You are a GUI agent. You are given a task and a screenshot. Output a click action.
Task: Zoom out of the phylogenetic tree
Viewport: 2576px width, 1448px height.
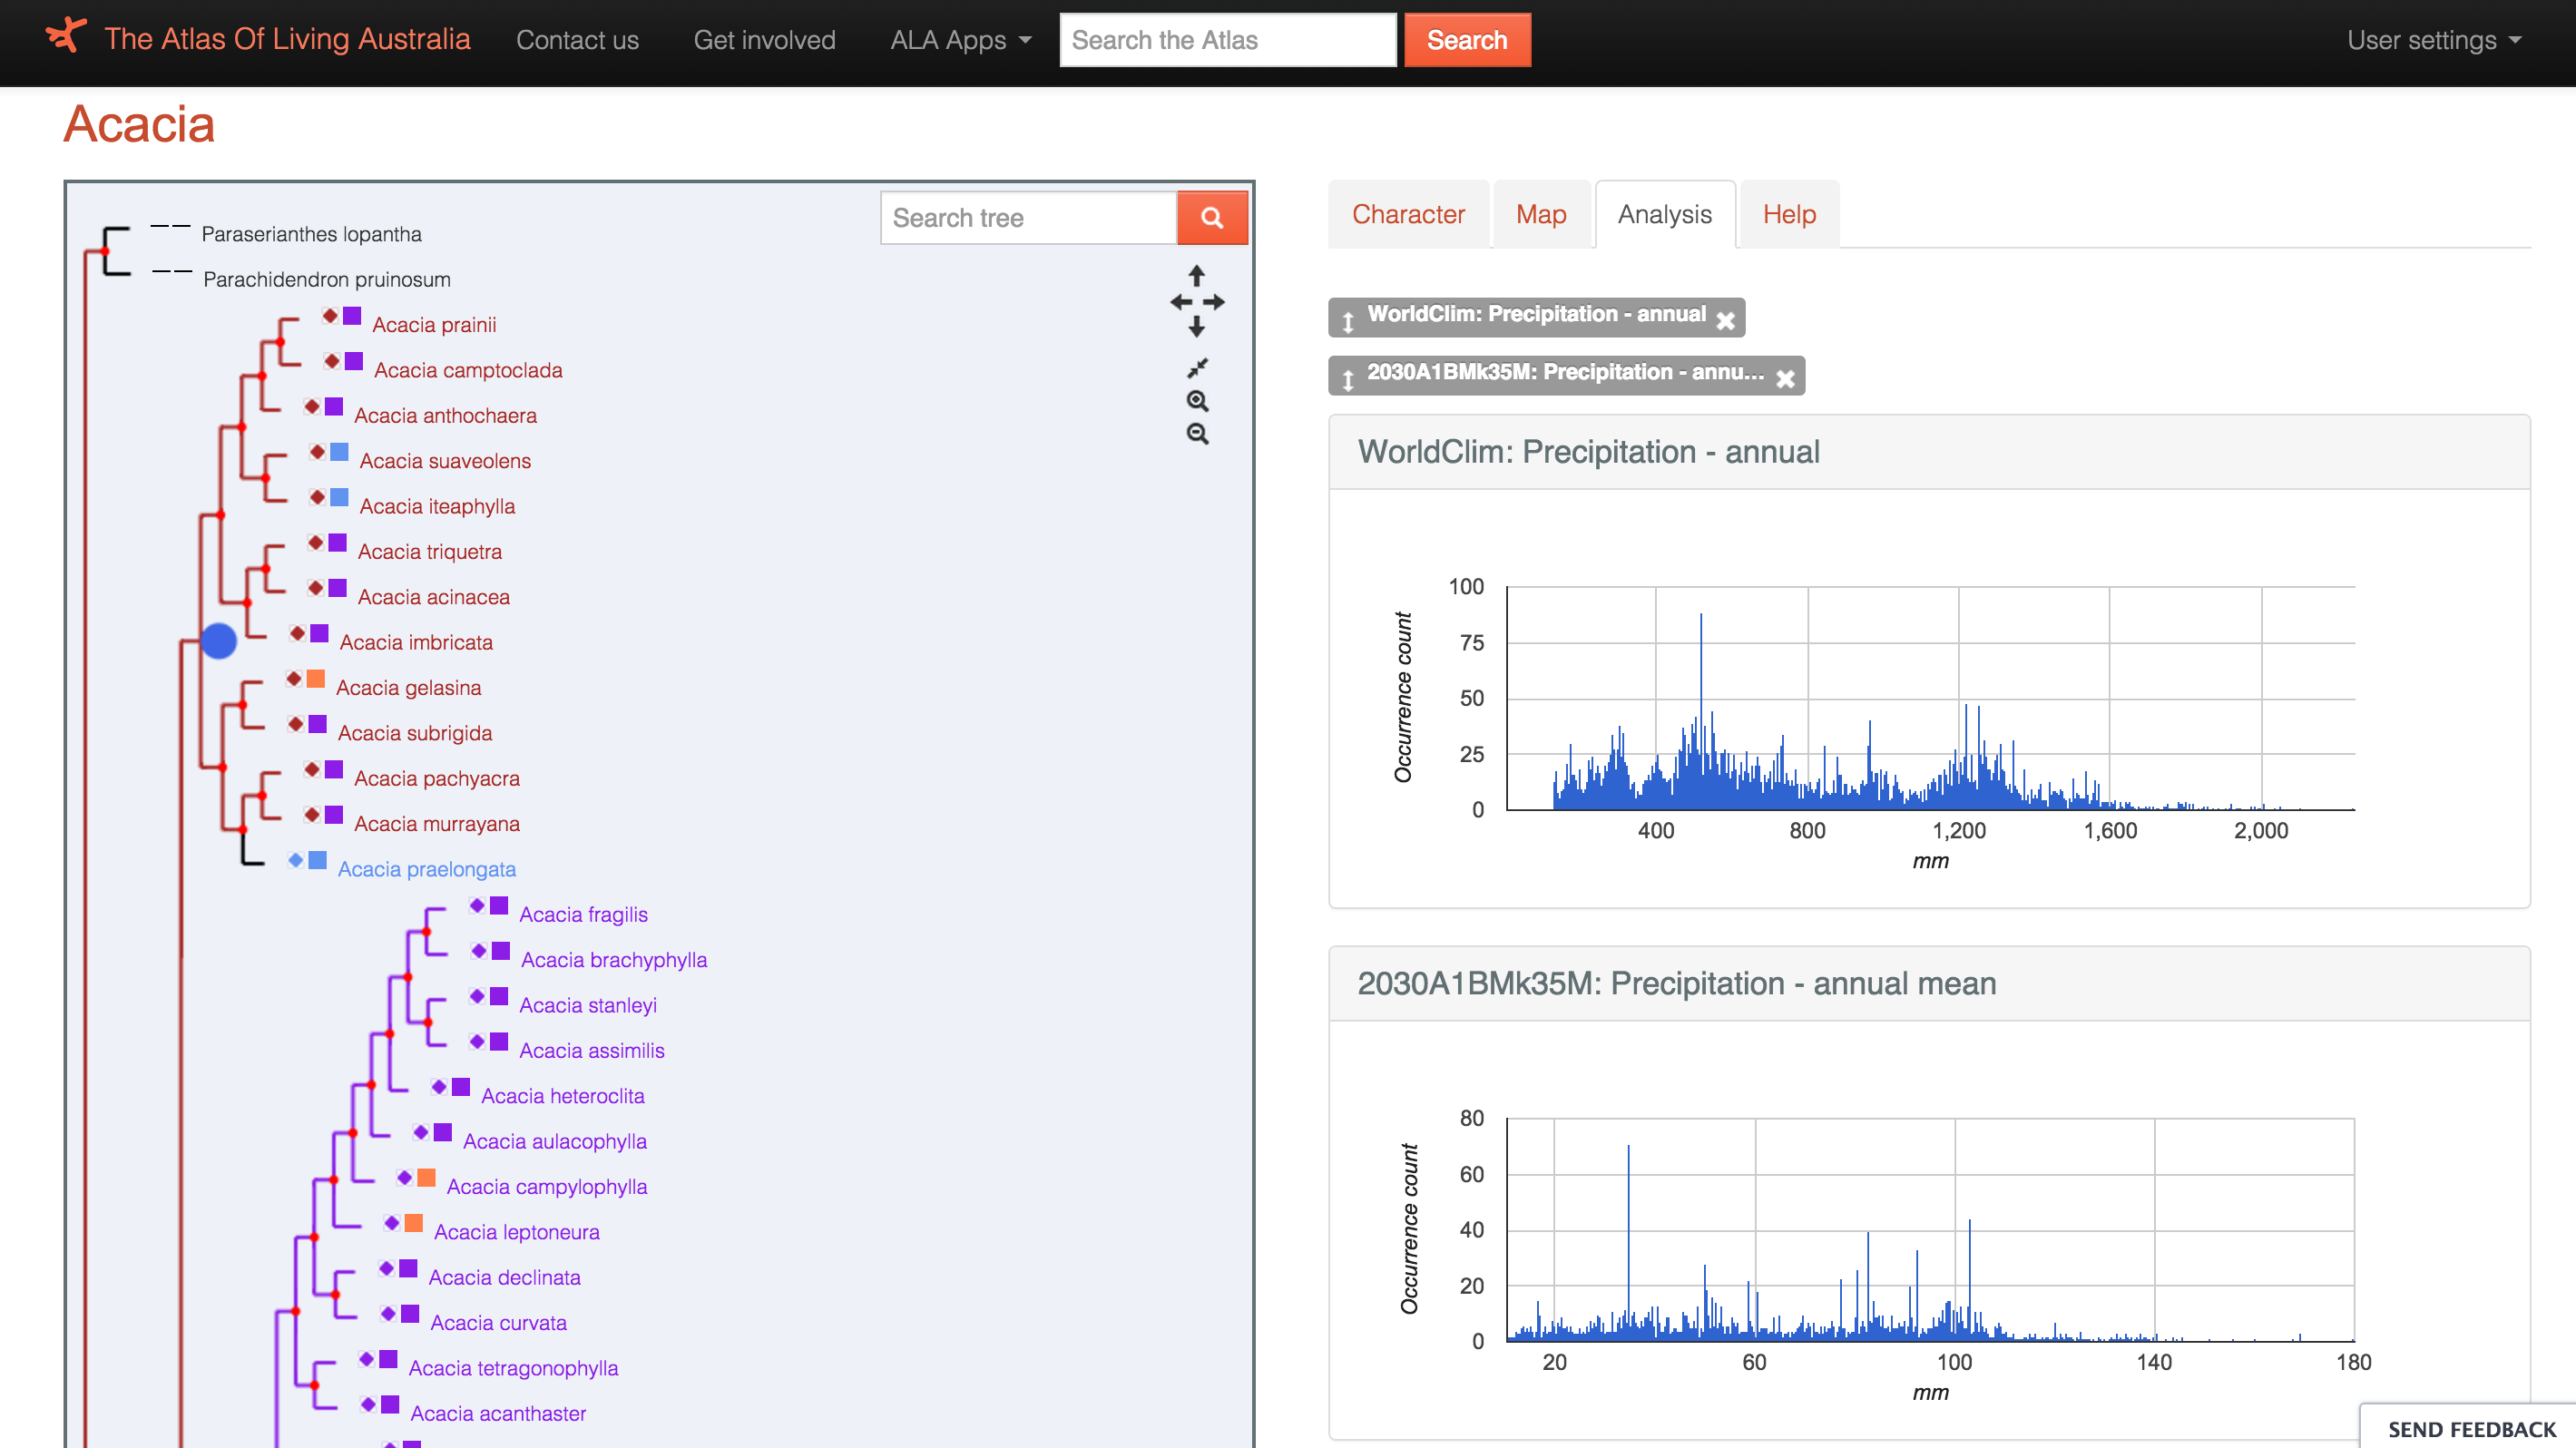[x=1197, y=434]
